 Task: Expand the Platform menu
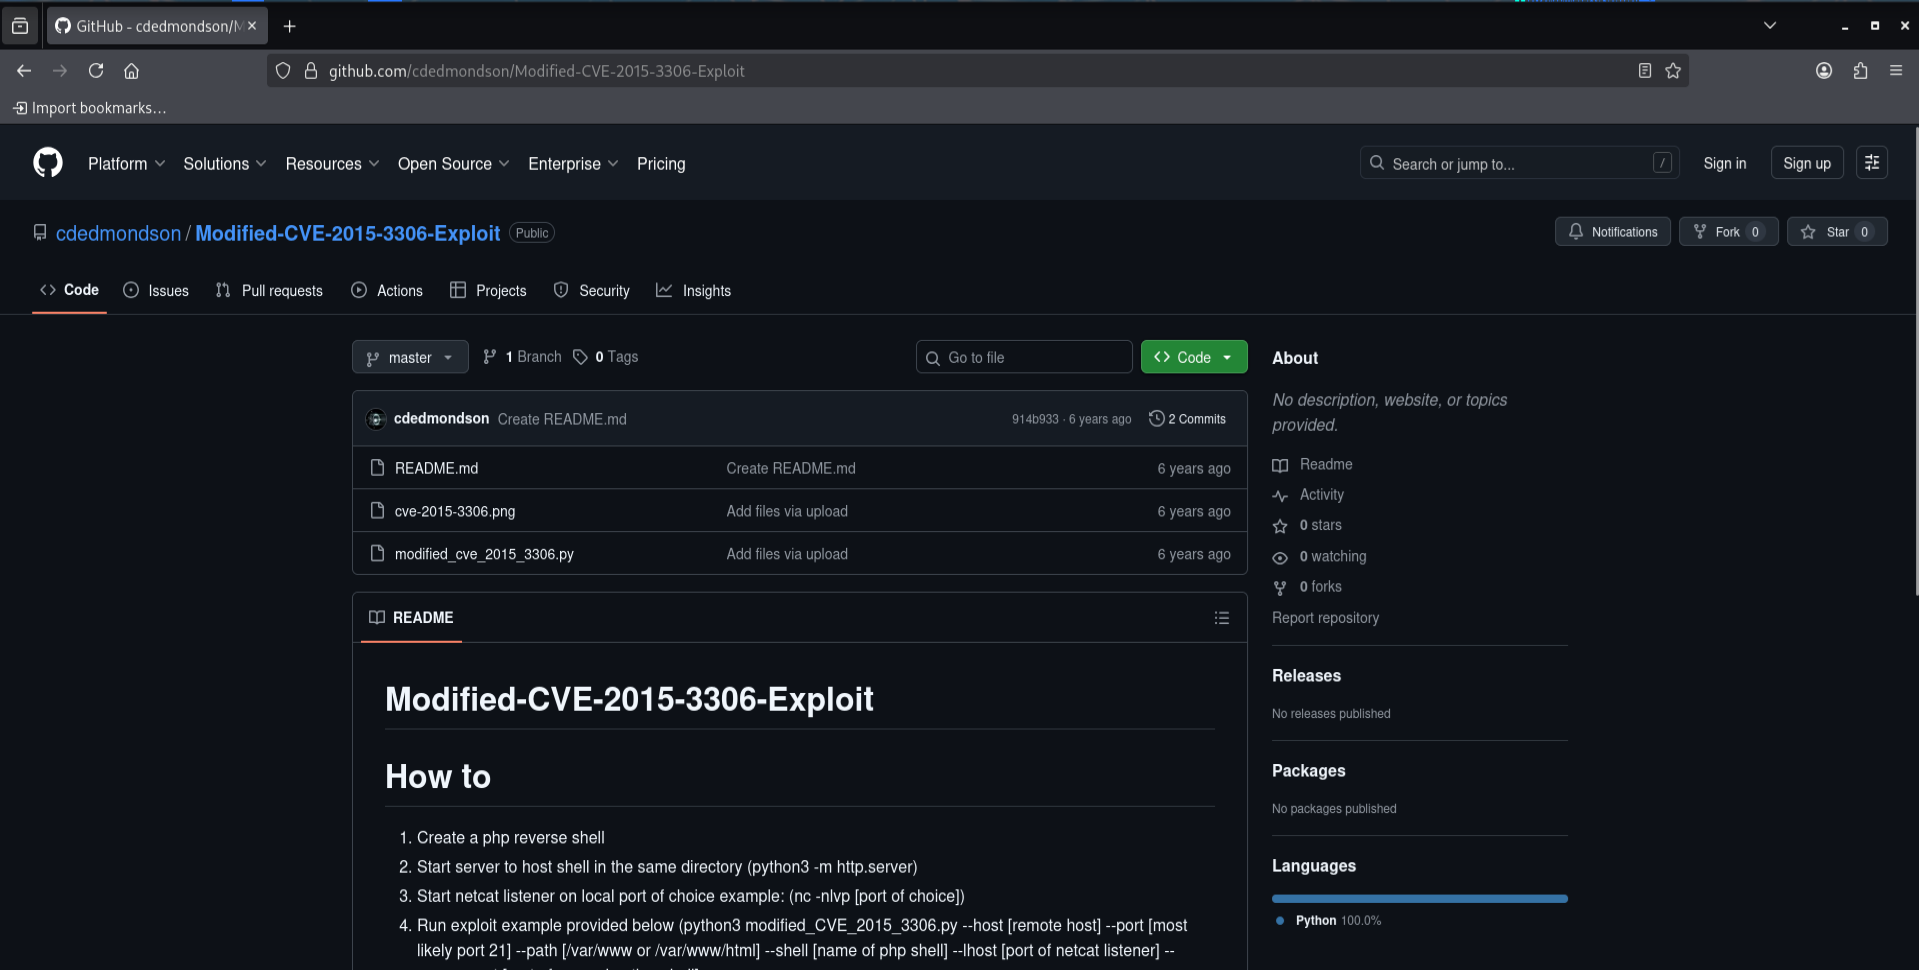coord(126,164)
